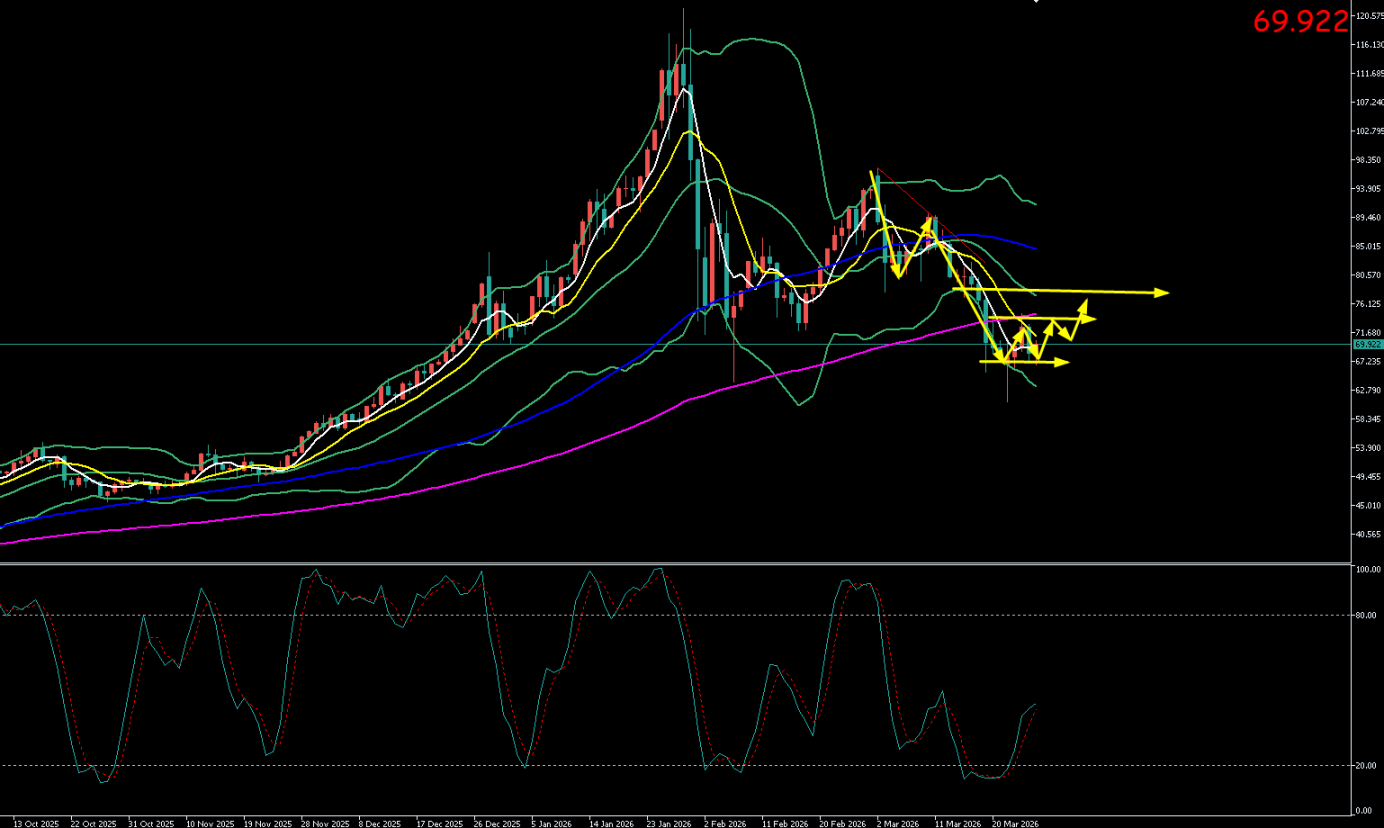
Task: Click the upper Bollinger band's right end
Action: coord(1035,204)
